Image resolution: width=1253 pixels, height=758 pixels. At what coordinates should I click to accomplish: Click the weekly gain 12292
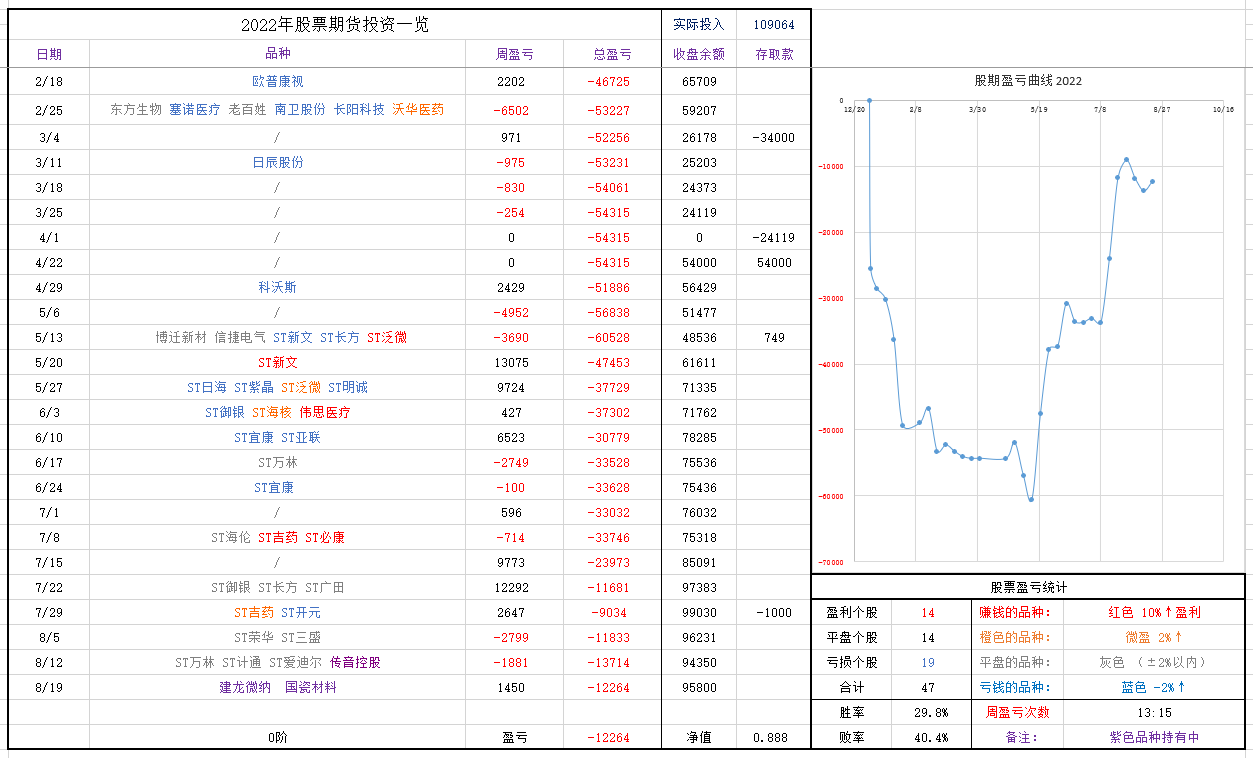511,588
